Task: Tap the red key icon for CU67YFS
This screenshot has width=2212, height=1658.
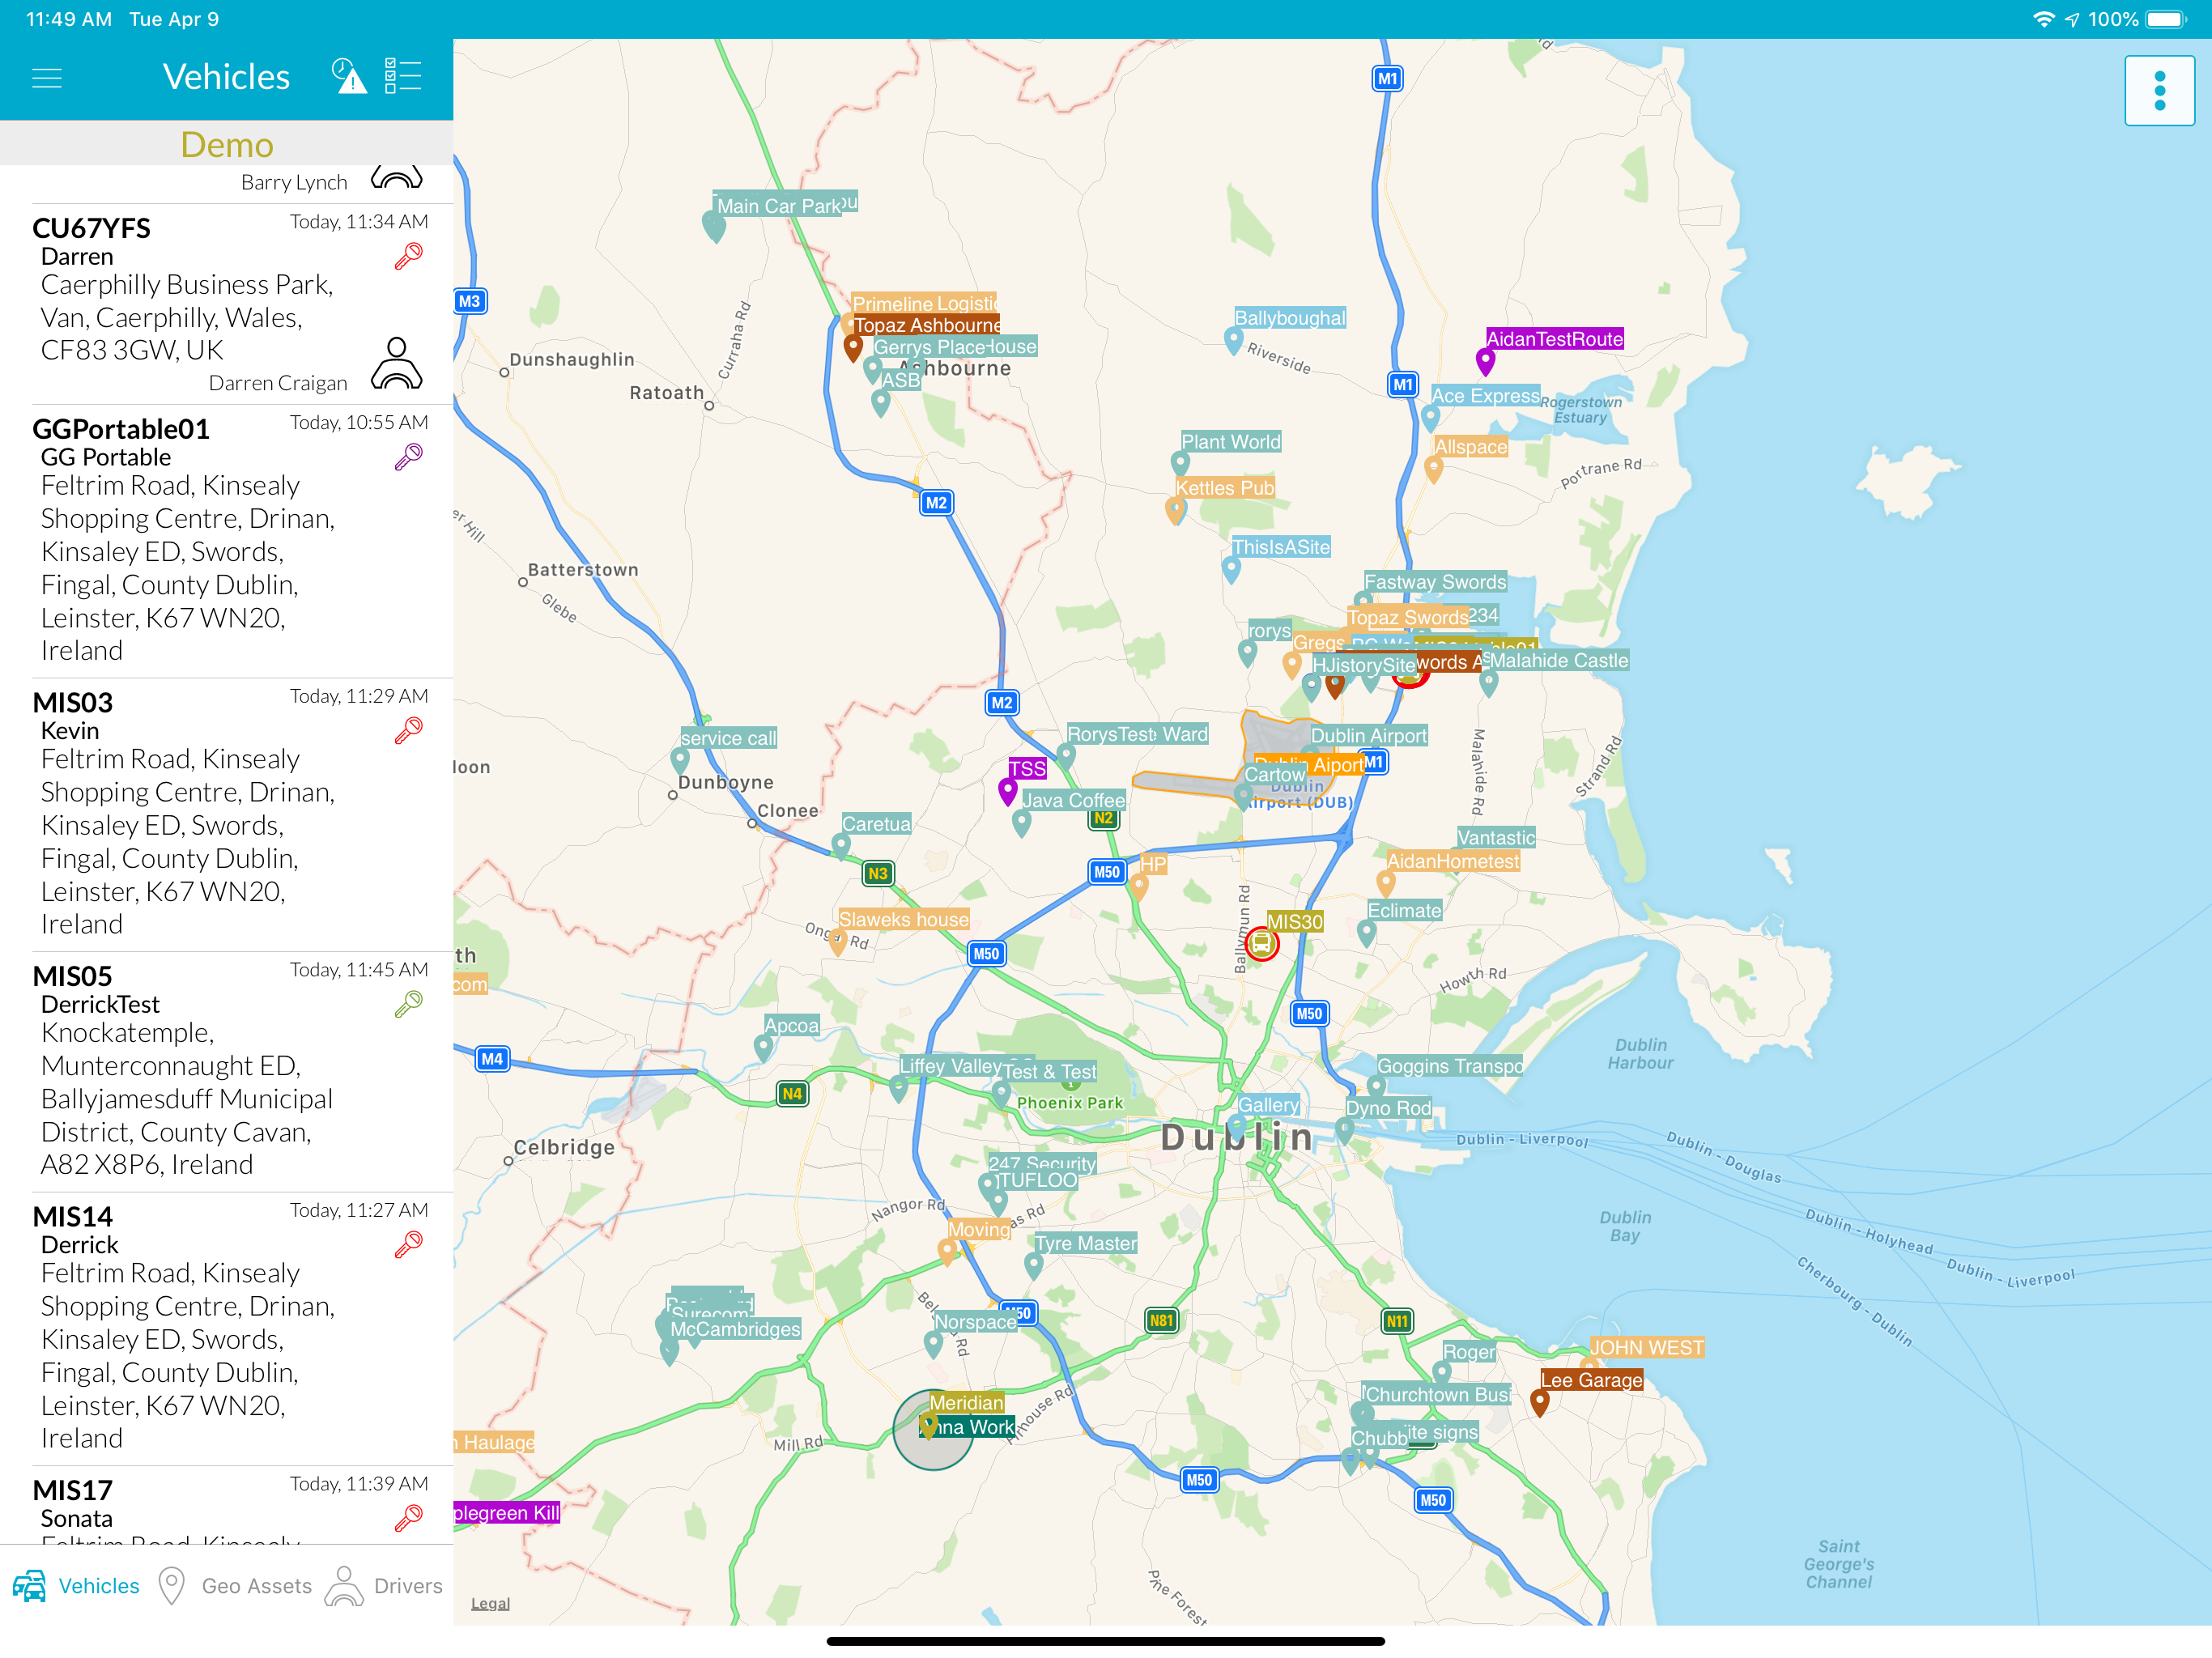Action: coord(408,256)
